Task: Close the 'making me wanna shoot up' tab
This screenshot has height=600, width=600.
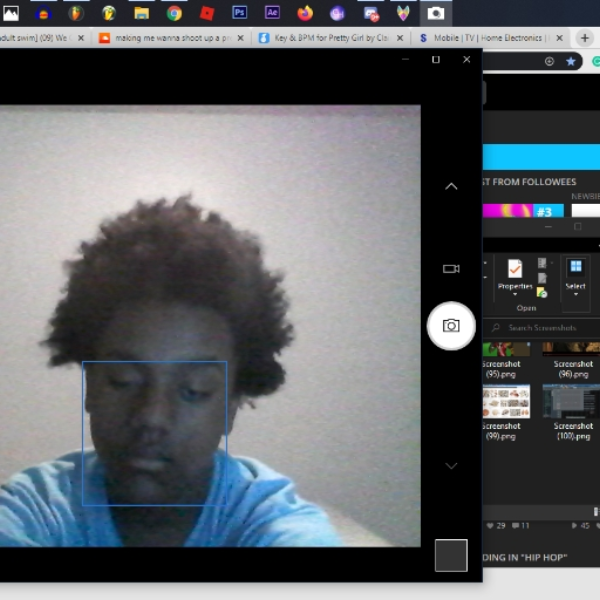Action: coord(240,38)
